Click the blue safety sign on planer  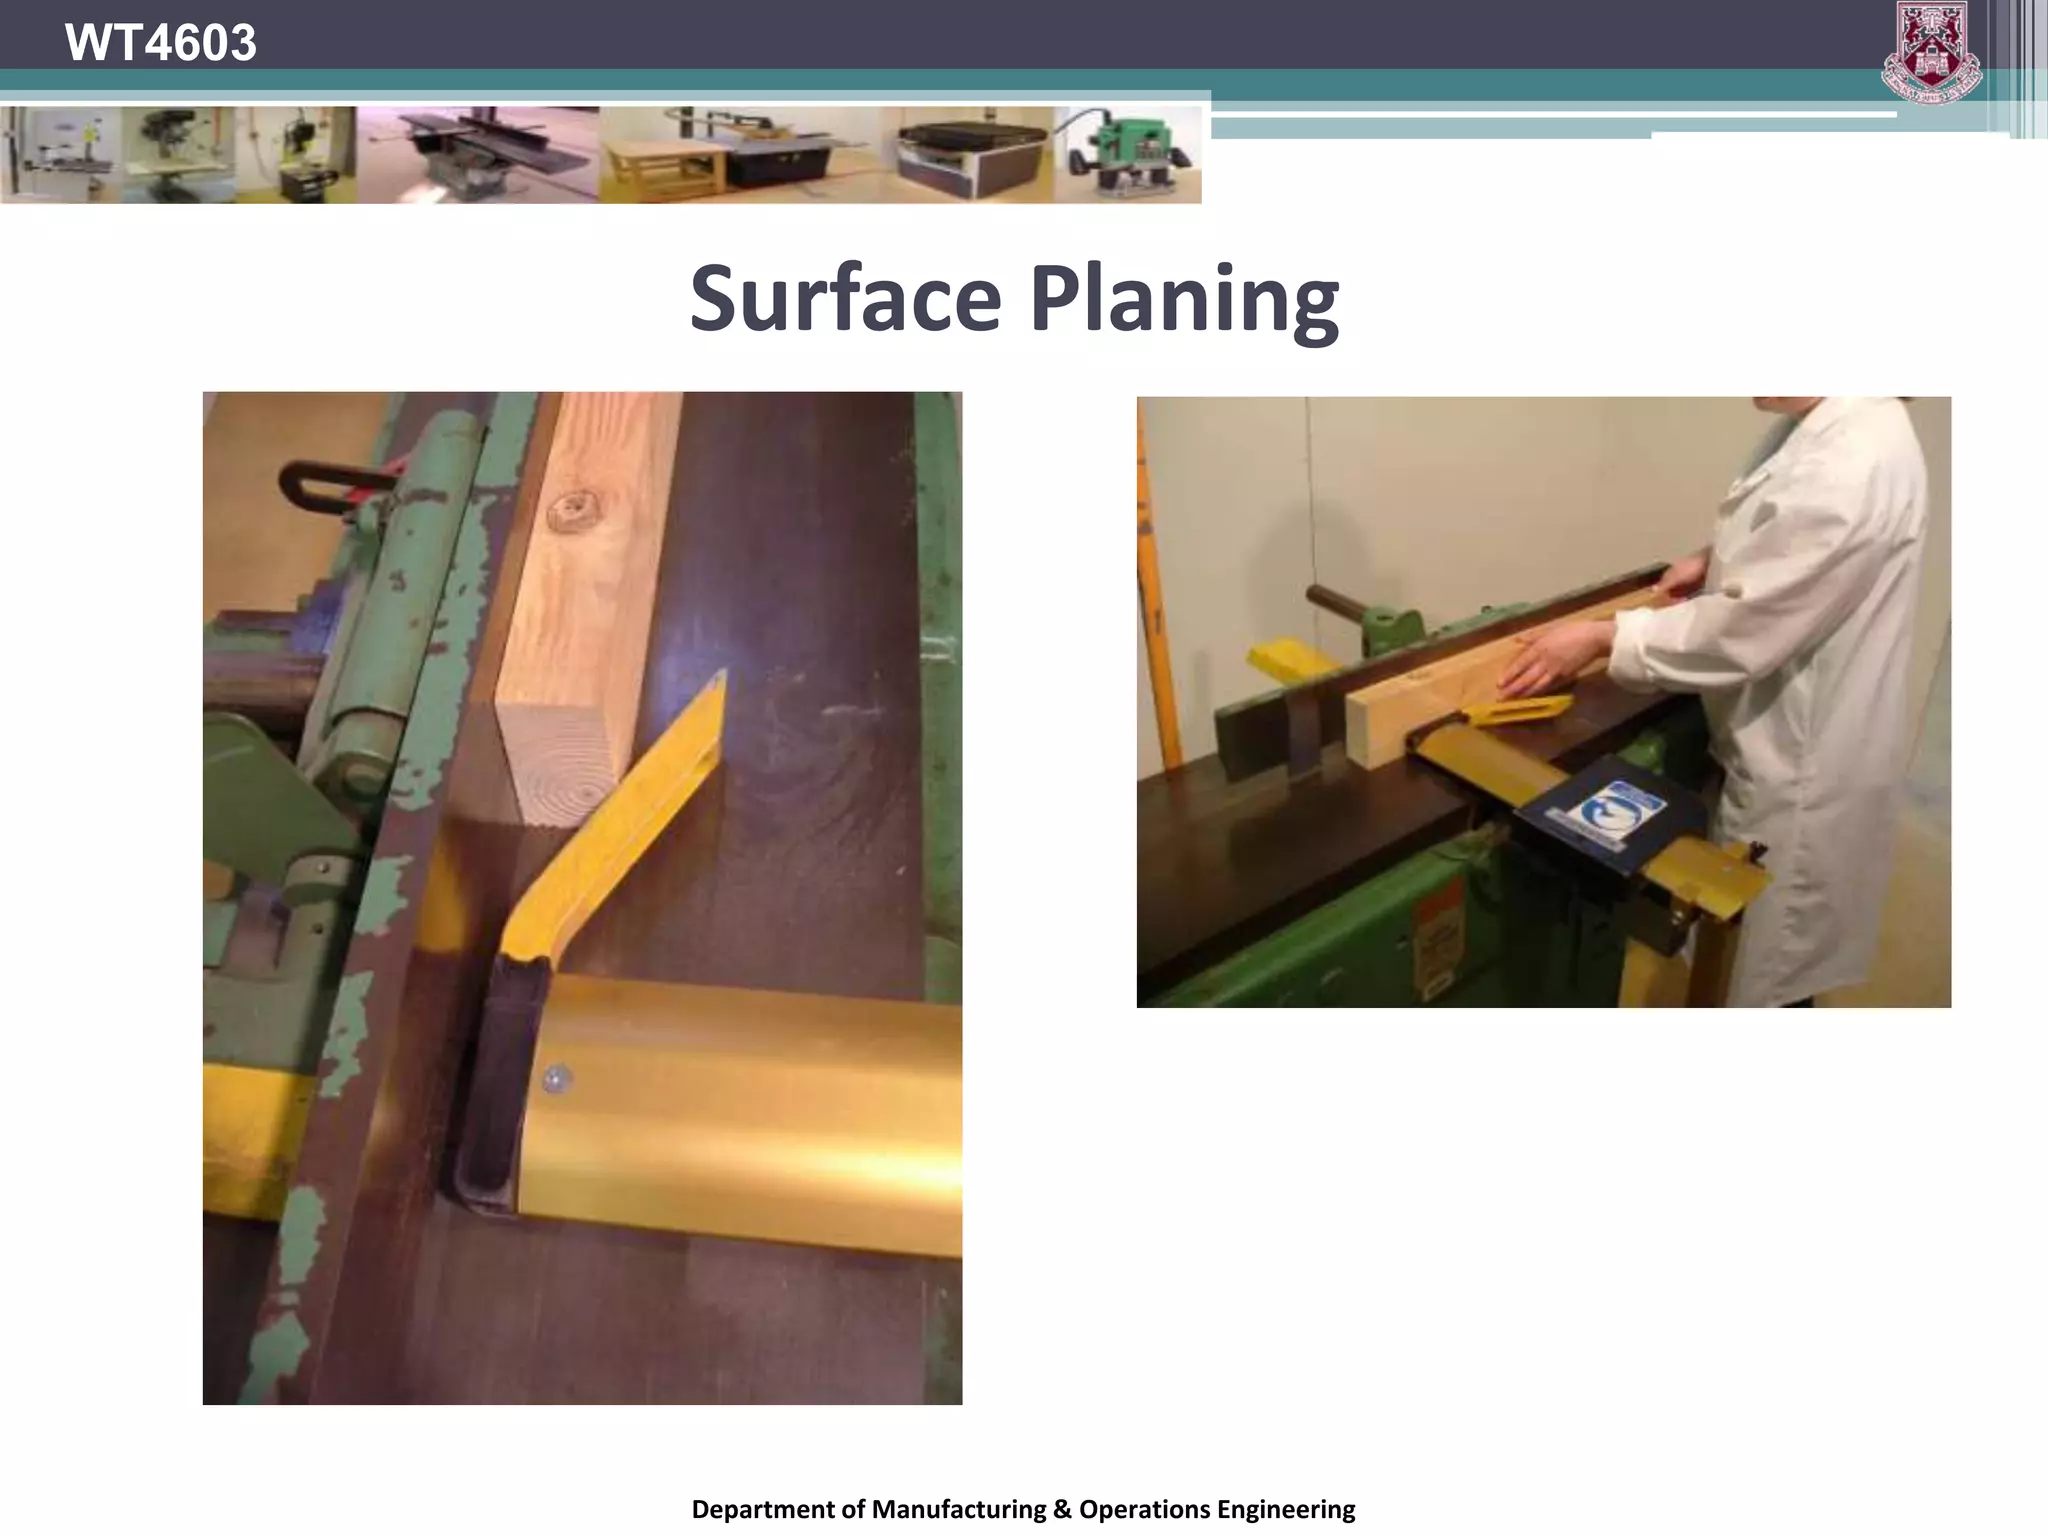1607,813
